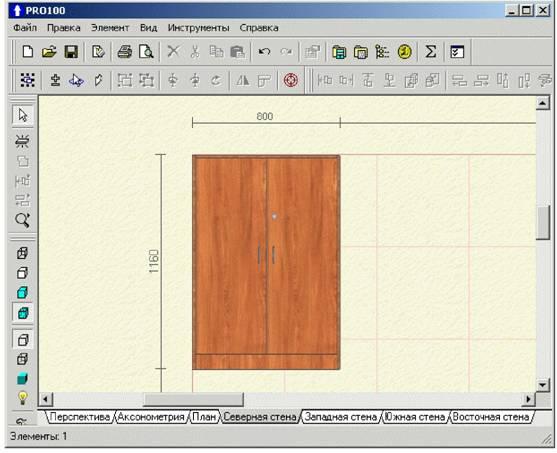Screen dimensions: 557x453
Task: Open the Print preview magnifier icon
Action: point(146,52)
